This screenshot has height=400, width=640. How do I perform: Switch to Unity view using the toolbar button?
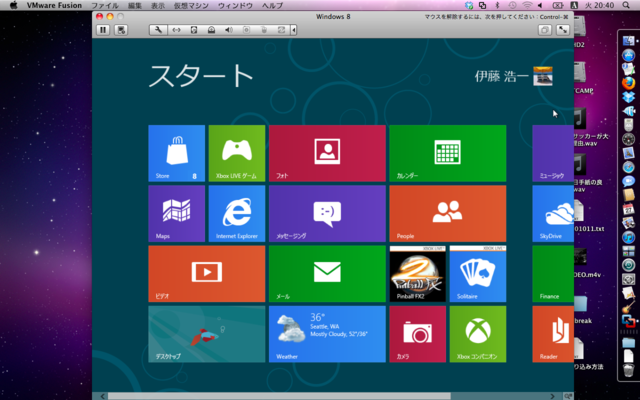click(x=545, y=30)
